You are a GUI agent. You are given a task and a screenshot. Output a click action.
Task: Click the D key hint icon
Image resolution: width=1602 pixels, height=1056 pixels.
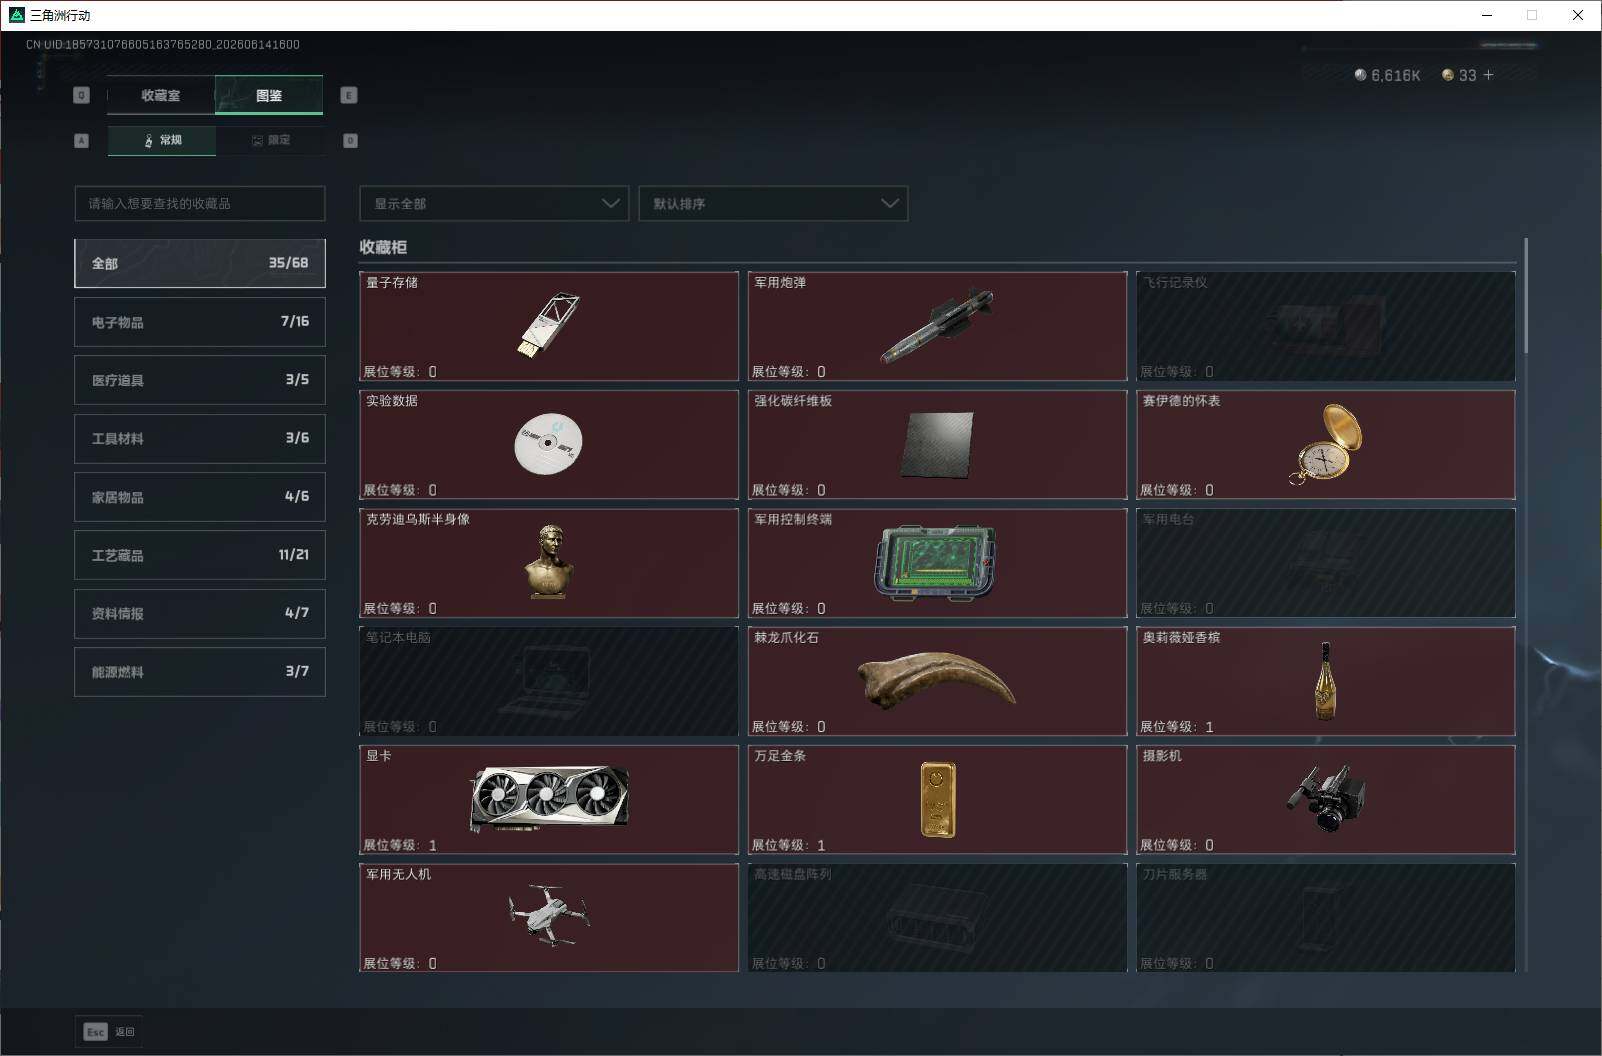pos(350,141)
